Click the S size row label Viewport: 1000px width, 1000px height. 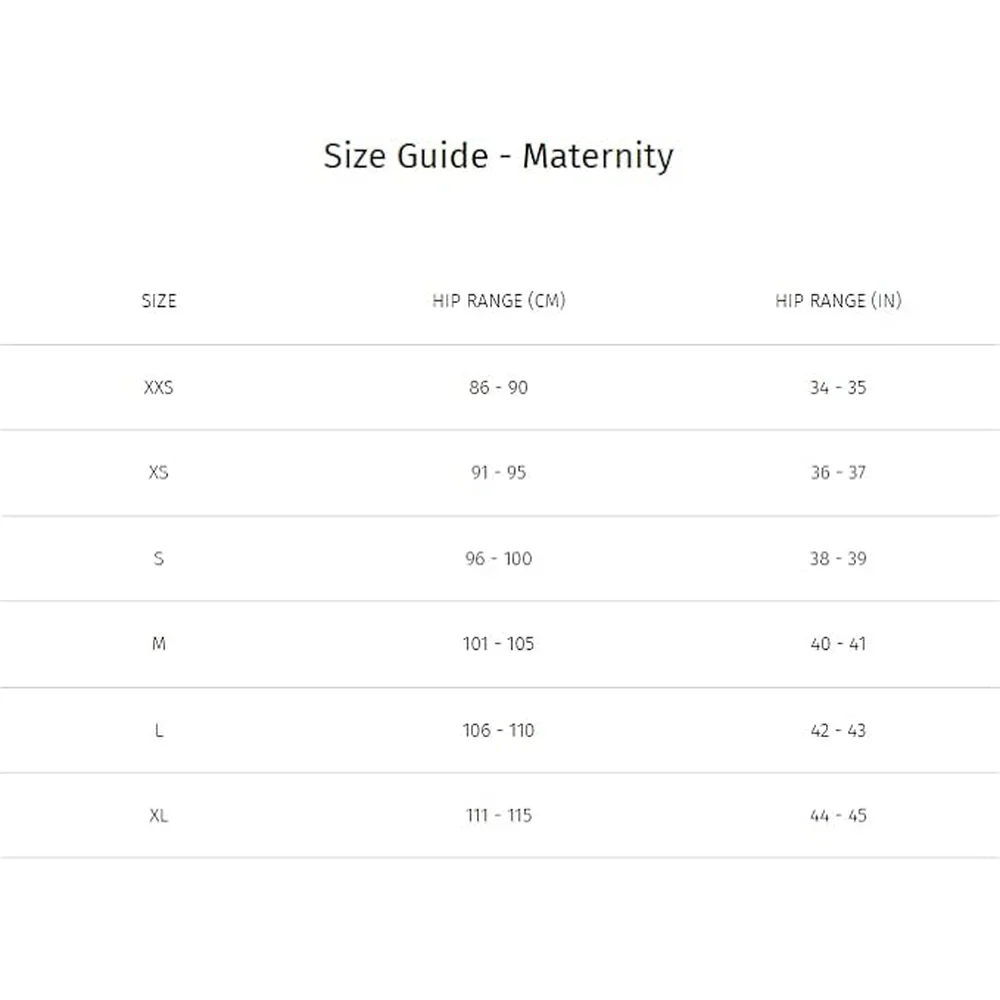(159, 559)
